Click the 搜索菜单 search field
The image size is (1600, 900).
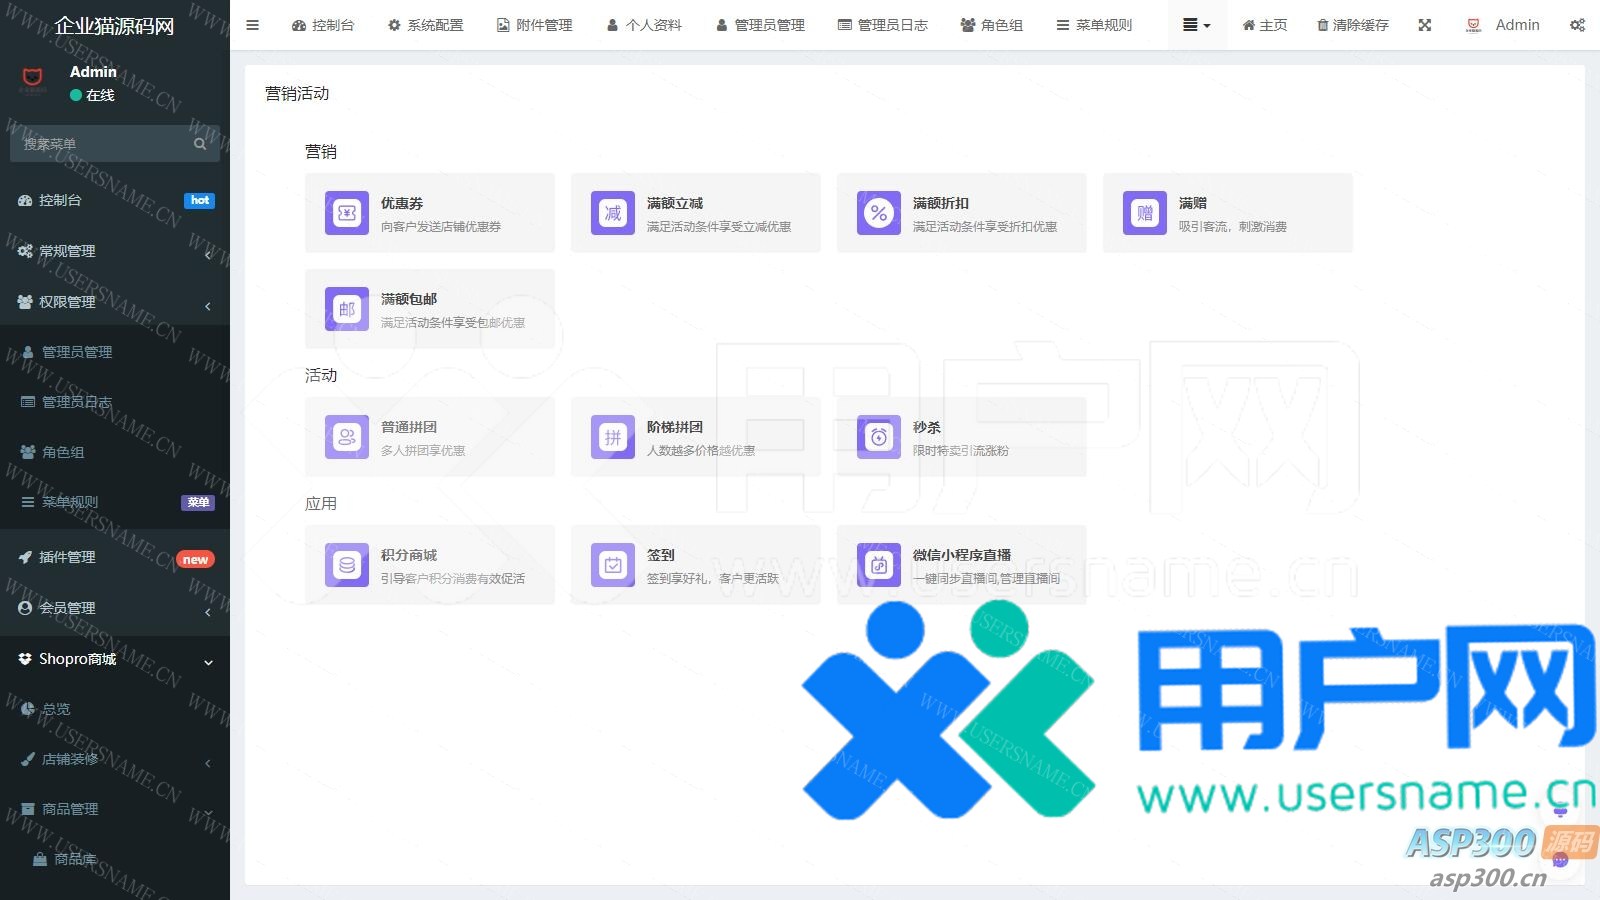click(105, 144)
